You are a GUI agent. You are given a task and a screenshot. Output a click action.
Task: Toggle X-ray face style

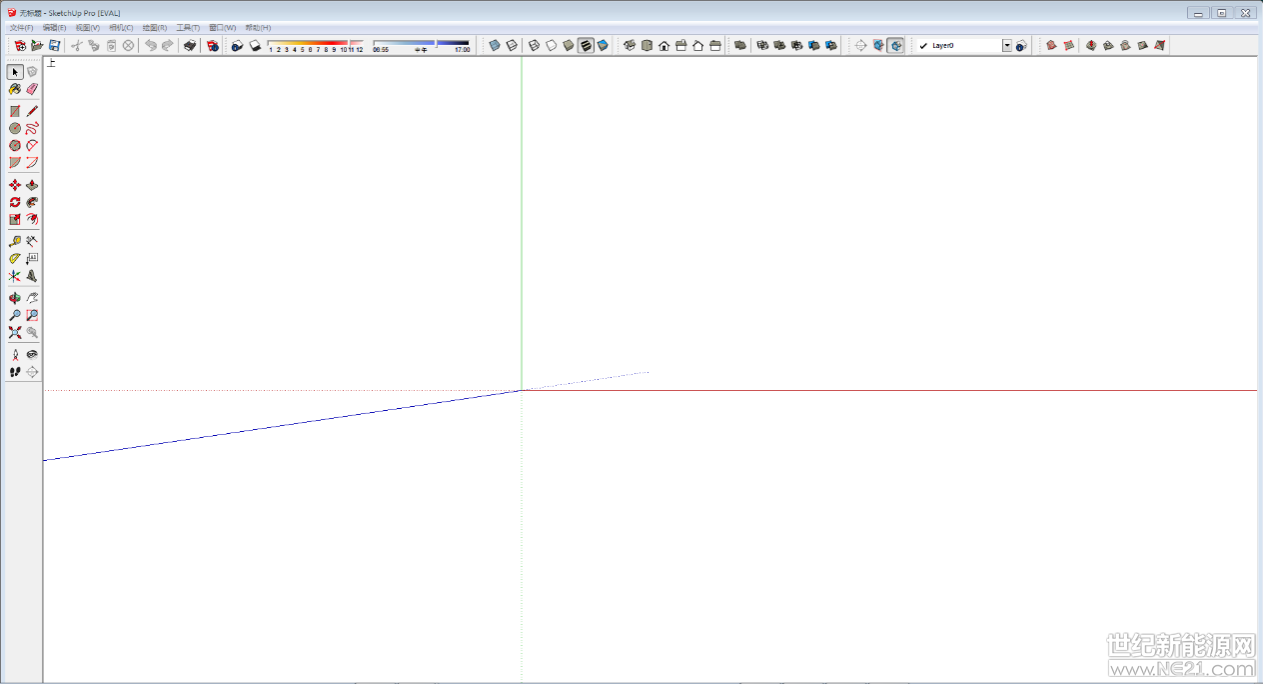click(494, 45)
